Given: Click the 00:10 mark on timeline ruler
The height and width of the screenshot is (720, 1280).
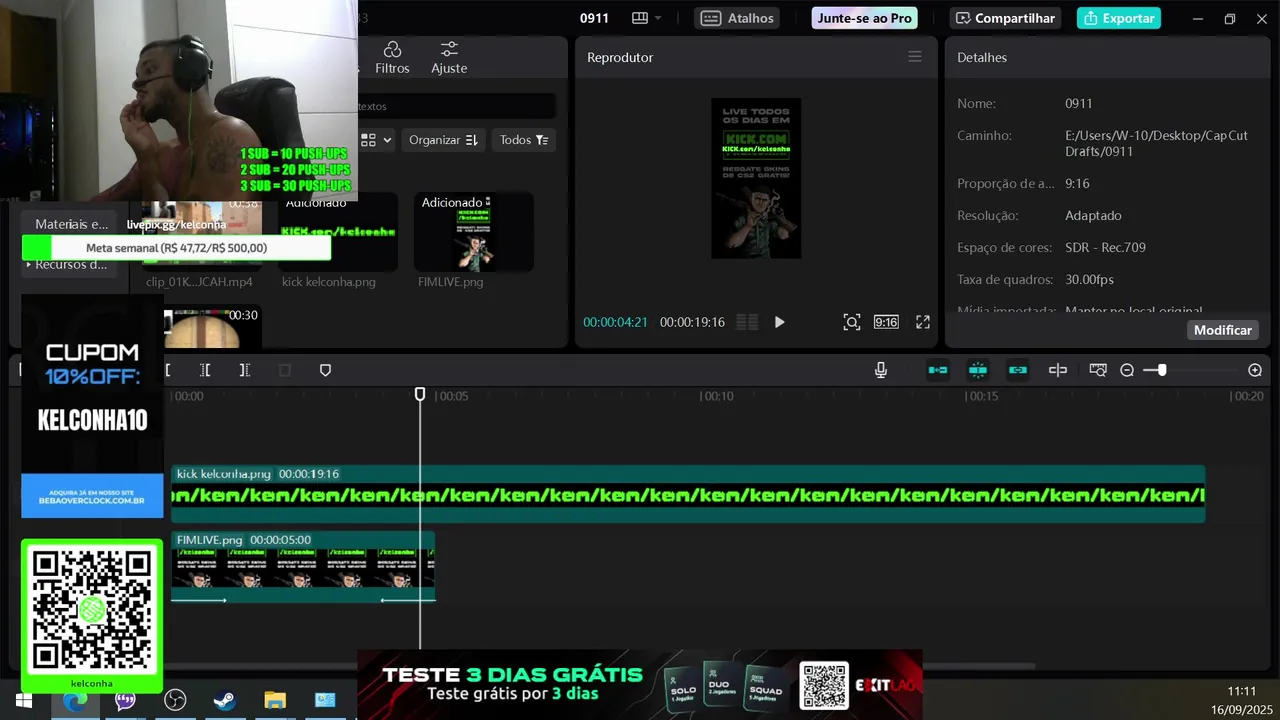Looking at the screenshot, I should [x=716, y=396].
